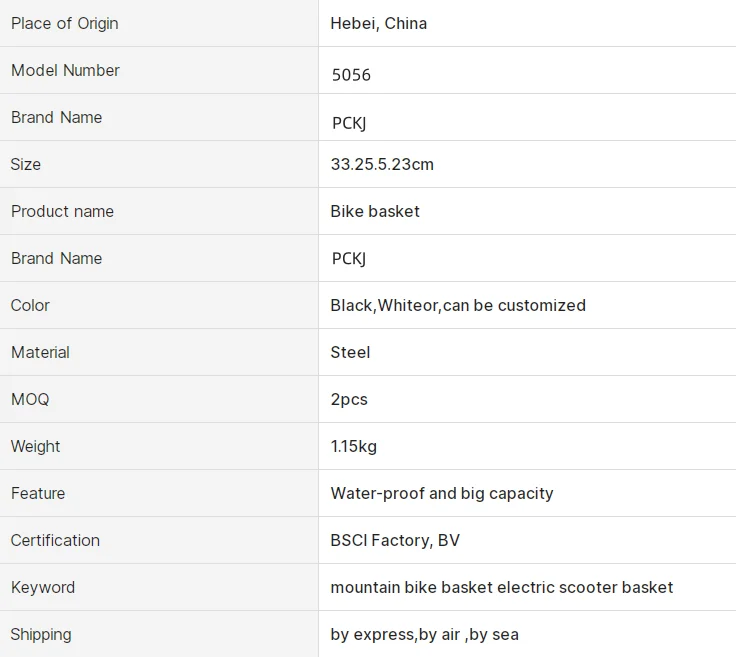The height and width of the screenshot is (657, 736).
Task: Select the '2pcs' MOQ value
Action: click(349, 399)
